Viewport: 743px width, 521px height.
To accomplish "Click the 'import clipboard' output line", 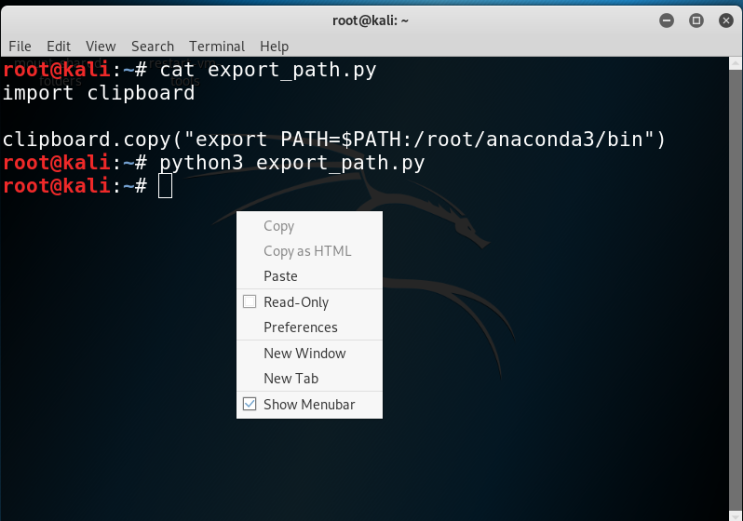I will click(99, 93).
